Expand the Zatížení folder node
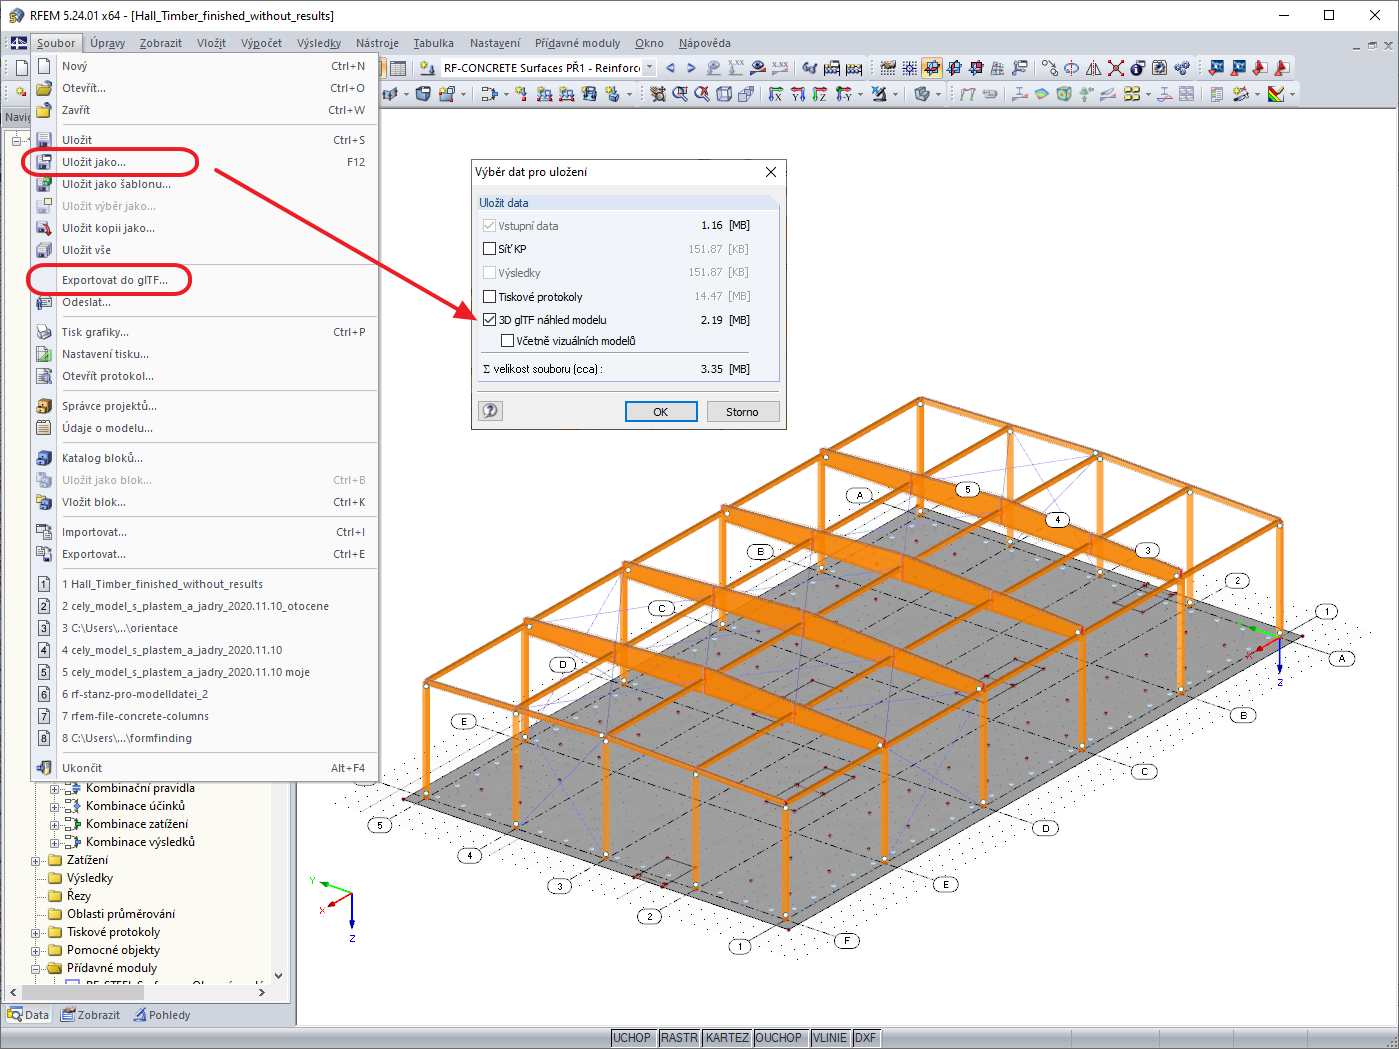 pyautogui.click(x=36, y=860)
